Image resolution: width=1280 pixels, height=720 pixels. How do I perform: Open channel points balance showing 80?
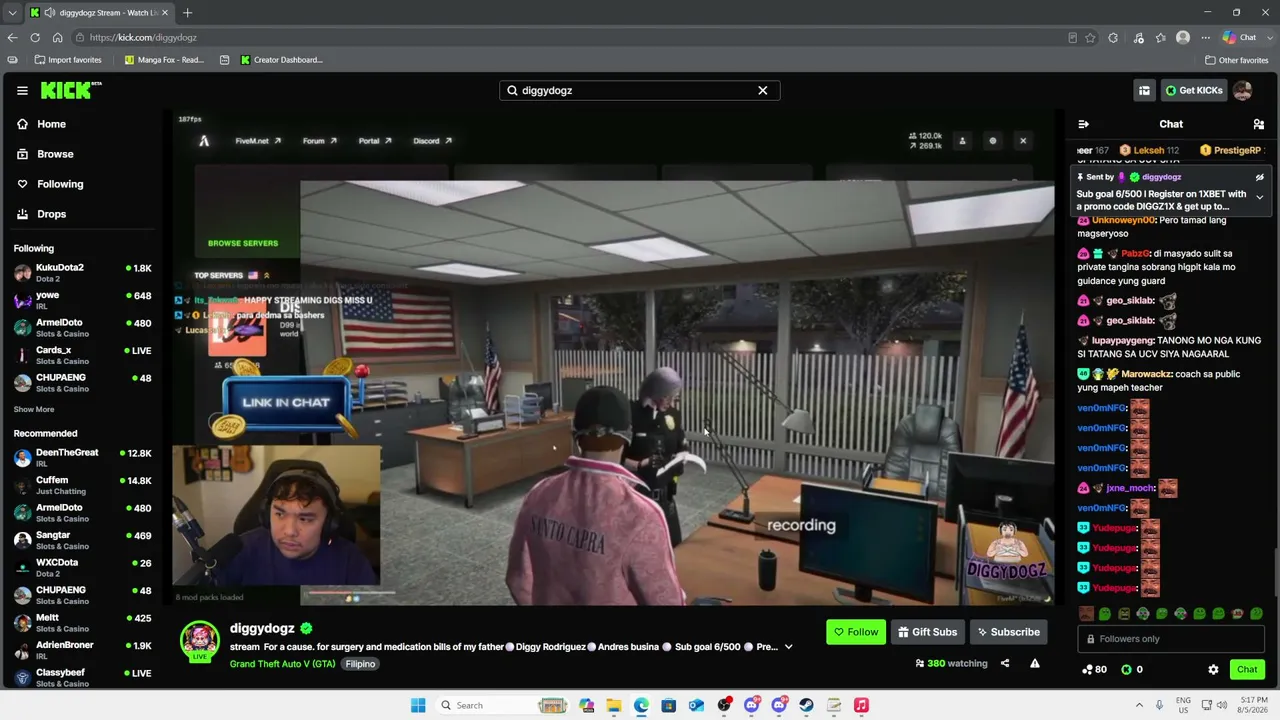coord(1094,669)
